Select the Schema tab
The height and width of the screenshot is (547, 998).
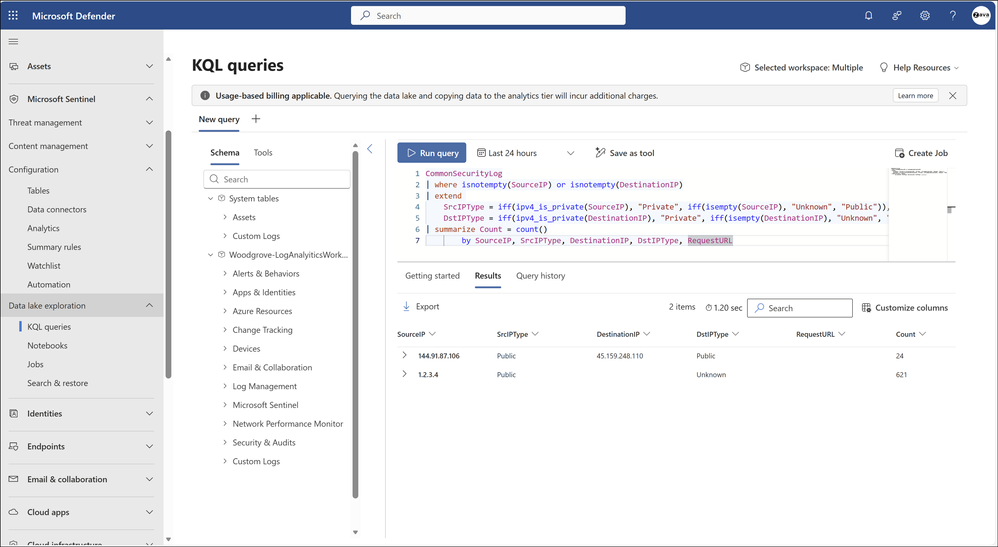(225, 152)
